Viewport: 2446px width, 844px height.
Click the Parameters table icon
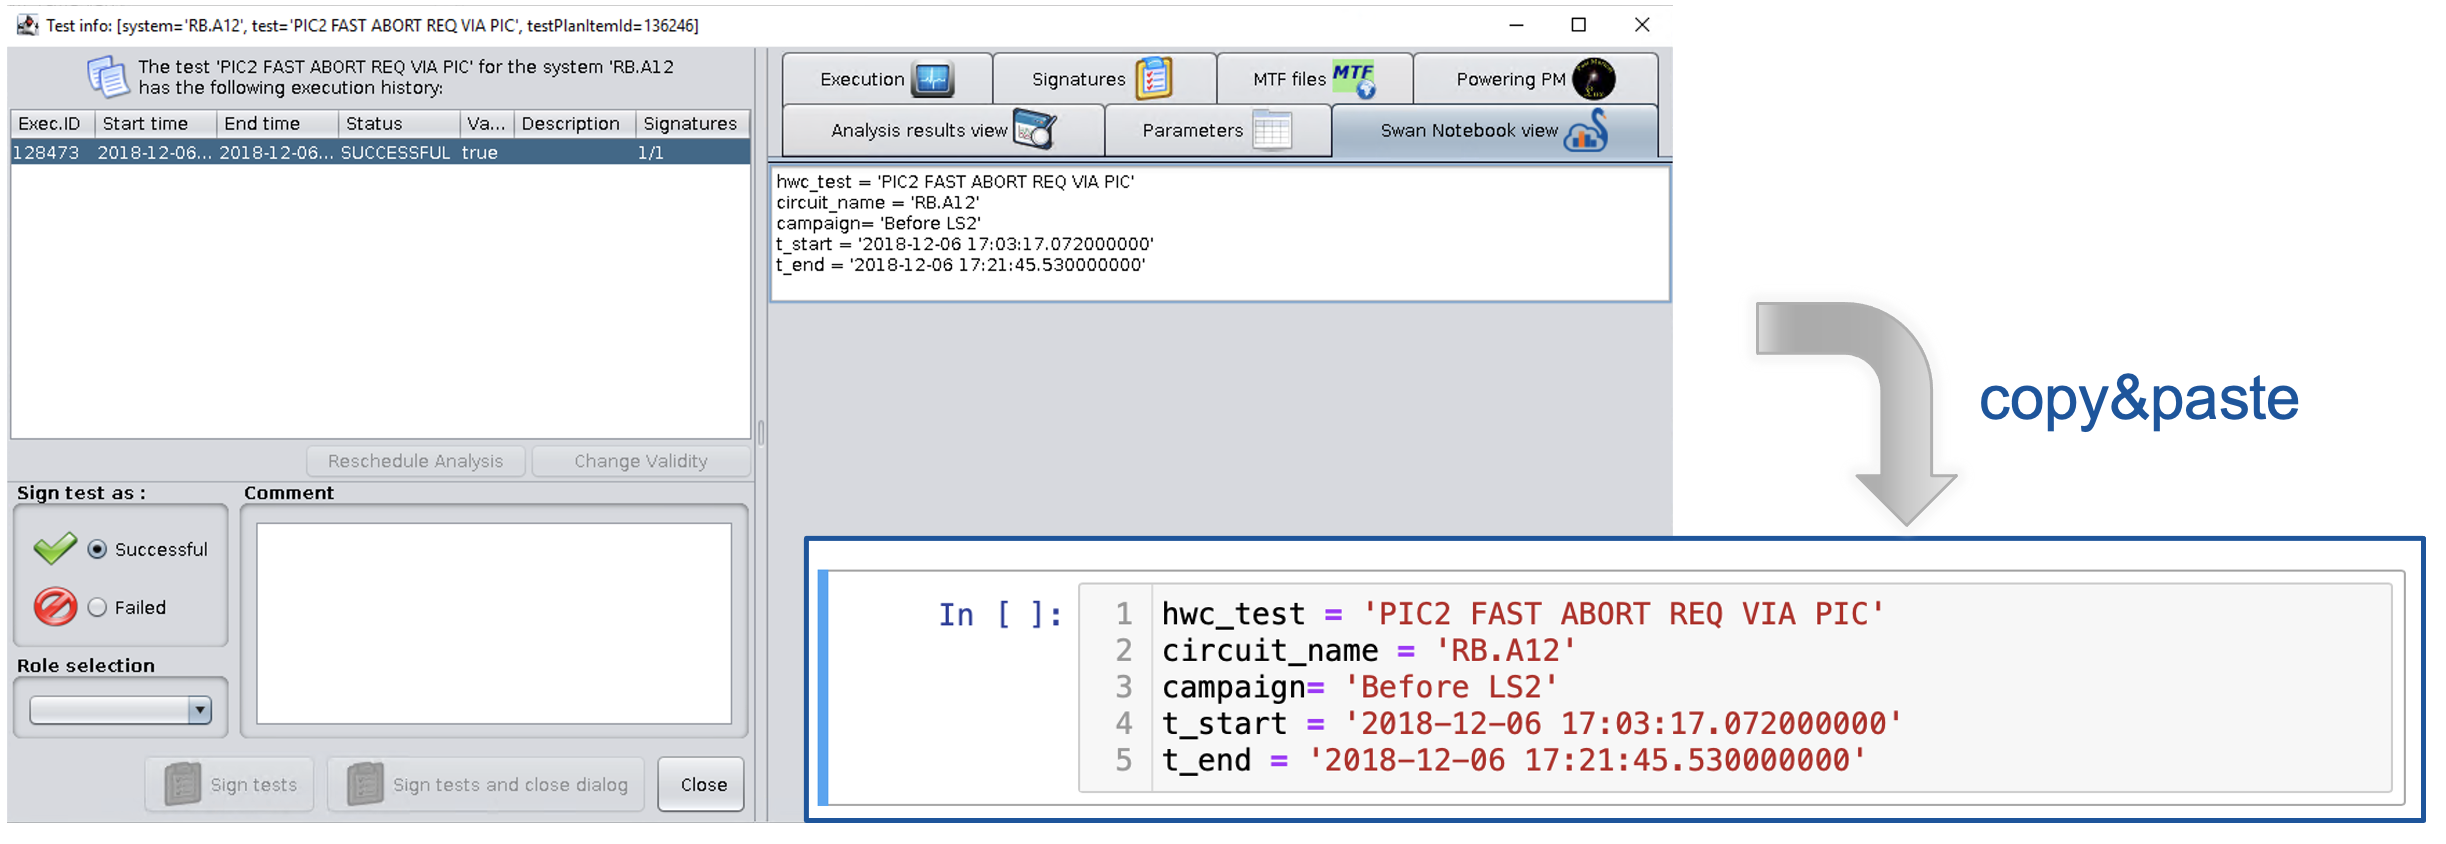(x=1272, y=130)
